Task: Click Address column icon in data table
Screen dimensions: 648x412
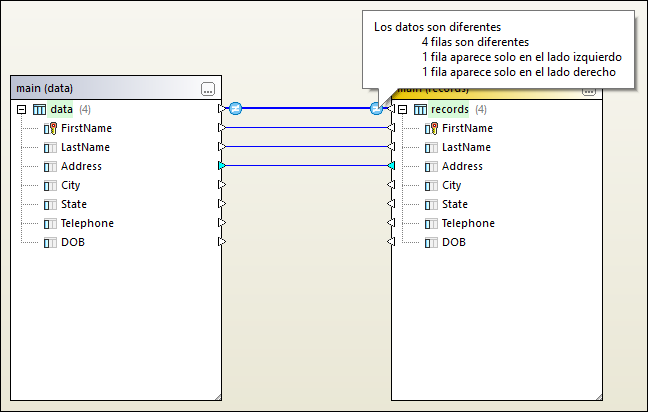Action: tap(50, 167)
